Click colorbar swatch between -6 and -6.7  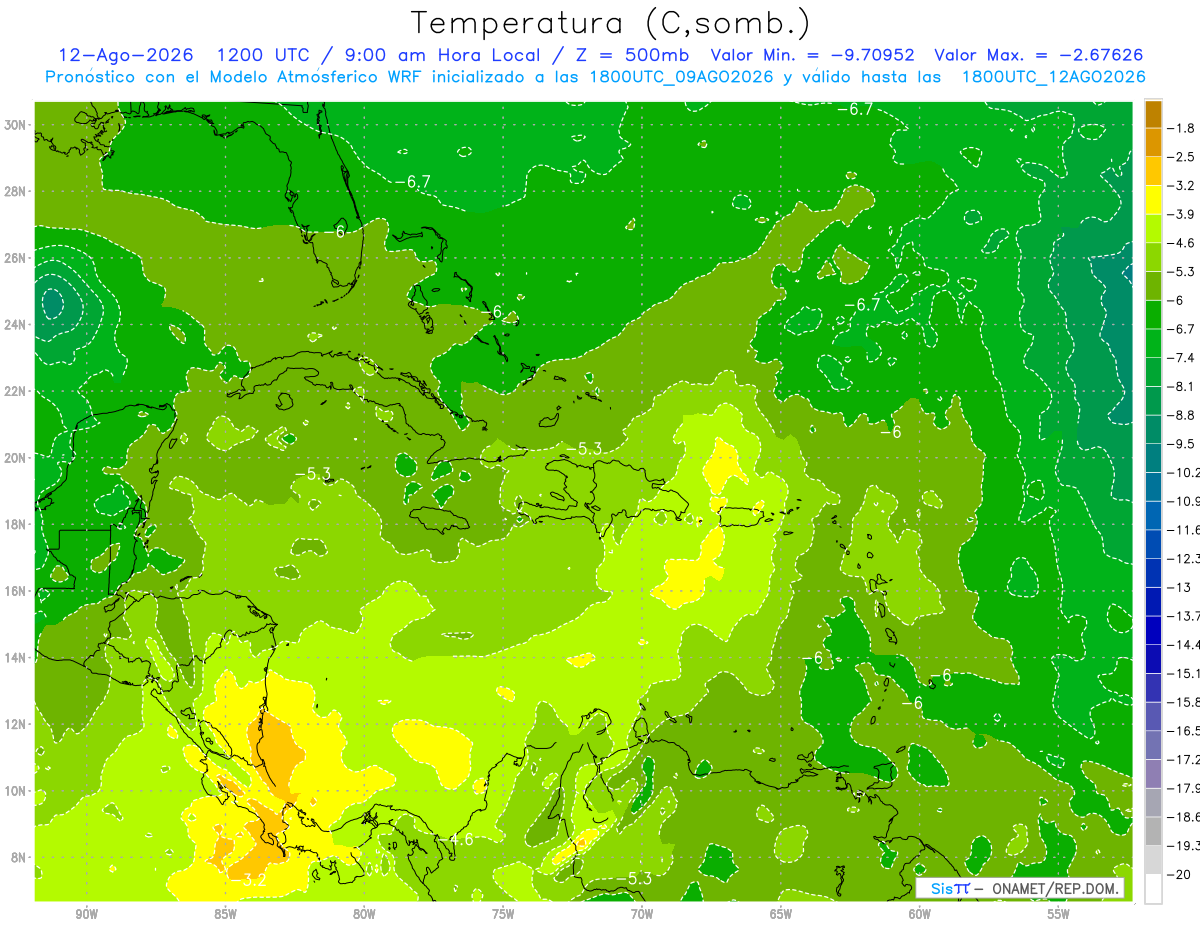(x=1153, y=315)
